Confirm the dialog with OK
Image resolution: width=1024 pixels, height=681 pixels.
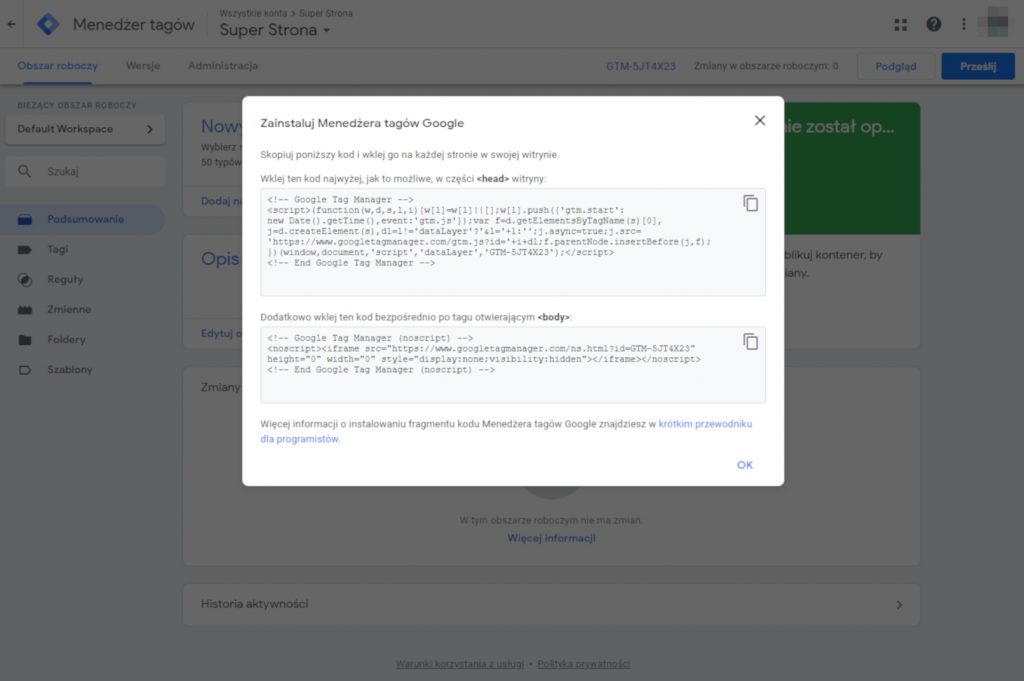pos(744,465)
